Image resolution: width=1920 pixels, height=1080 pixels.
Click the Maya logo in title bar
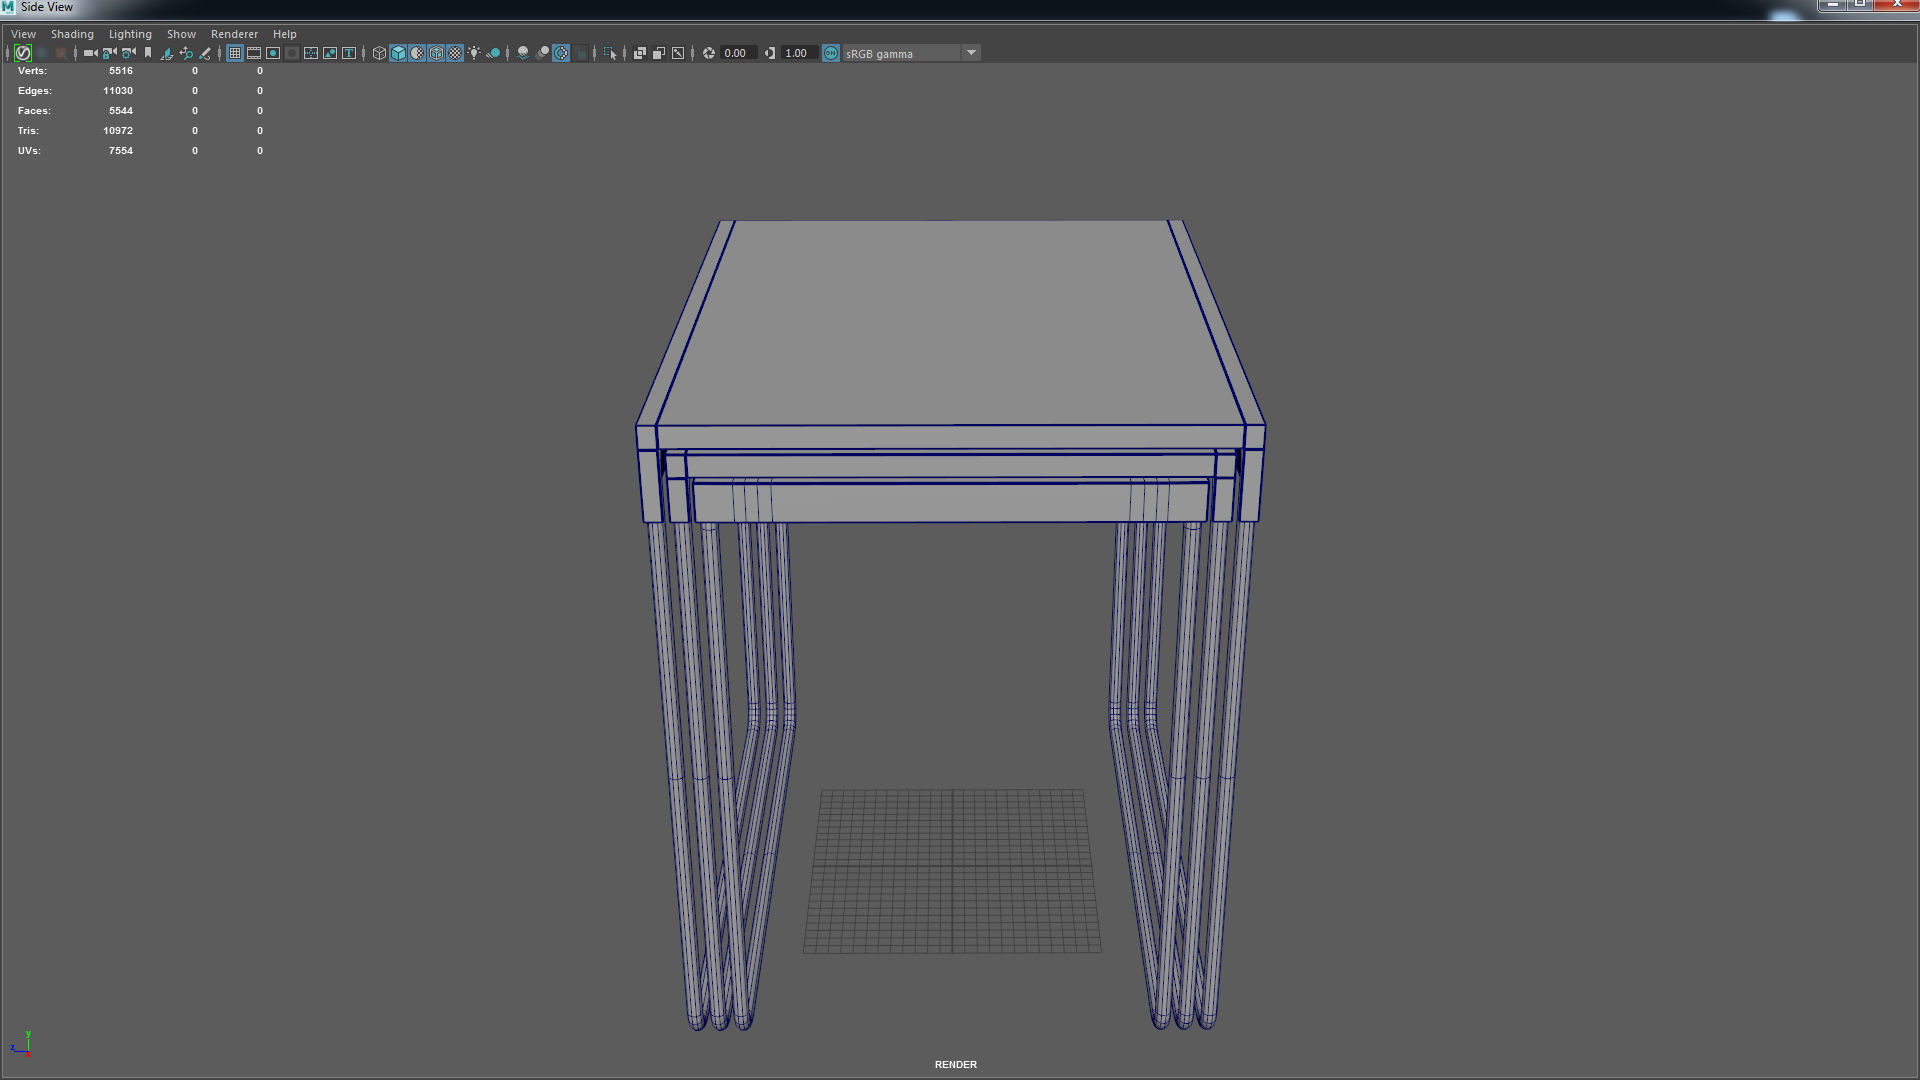(8, 7)
